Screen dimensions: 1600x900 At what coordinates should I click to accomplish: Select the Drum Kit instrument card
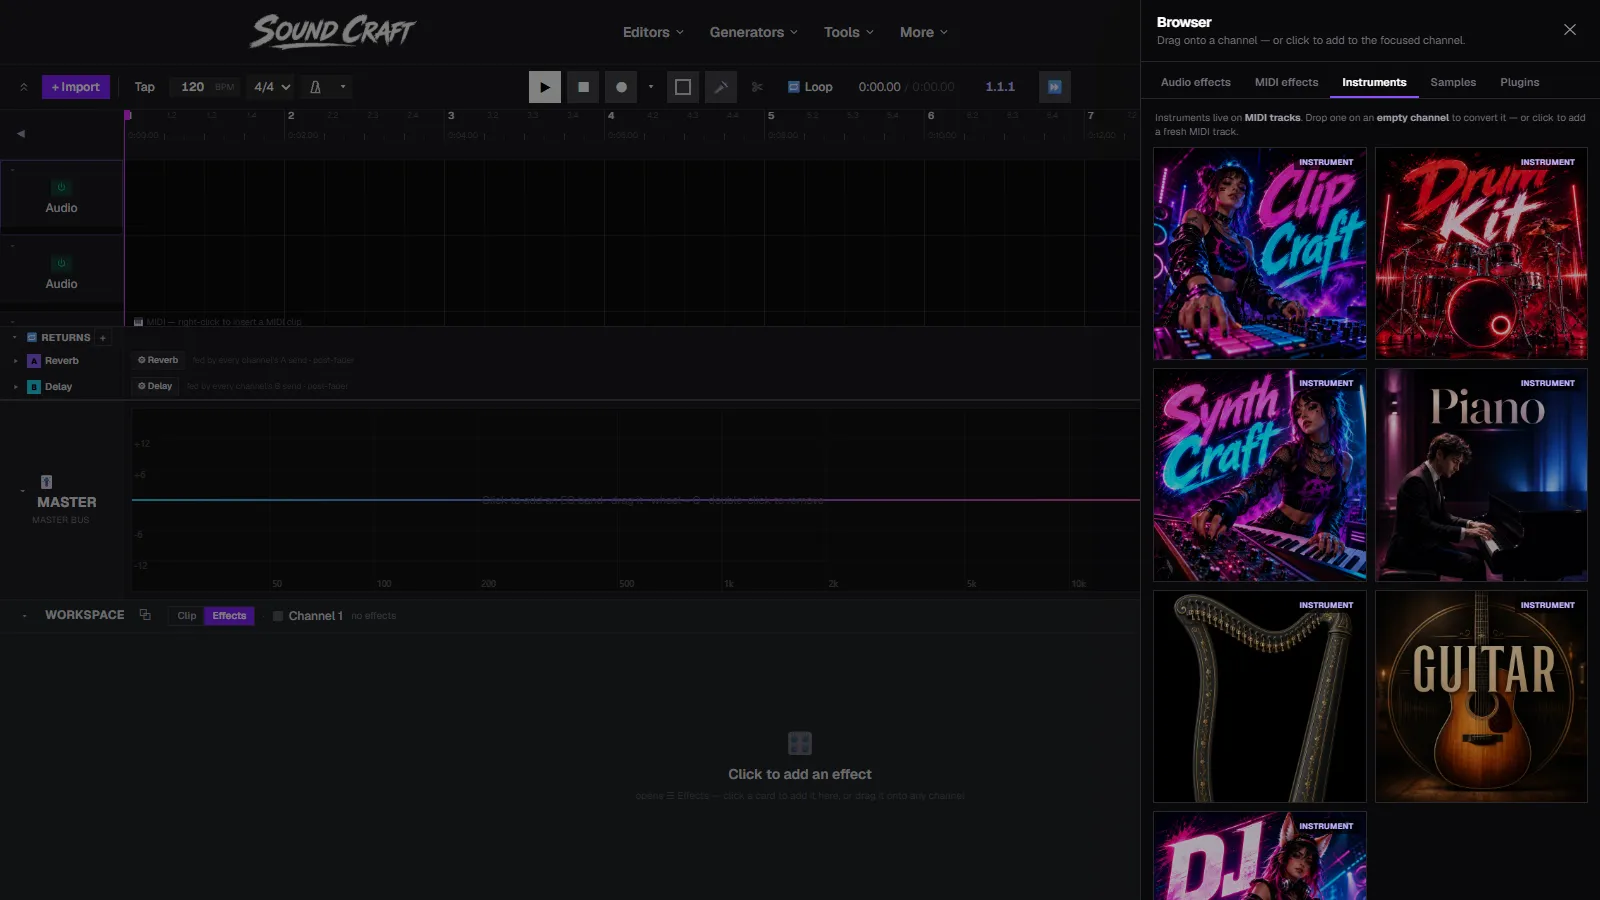point(1481,254)
